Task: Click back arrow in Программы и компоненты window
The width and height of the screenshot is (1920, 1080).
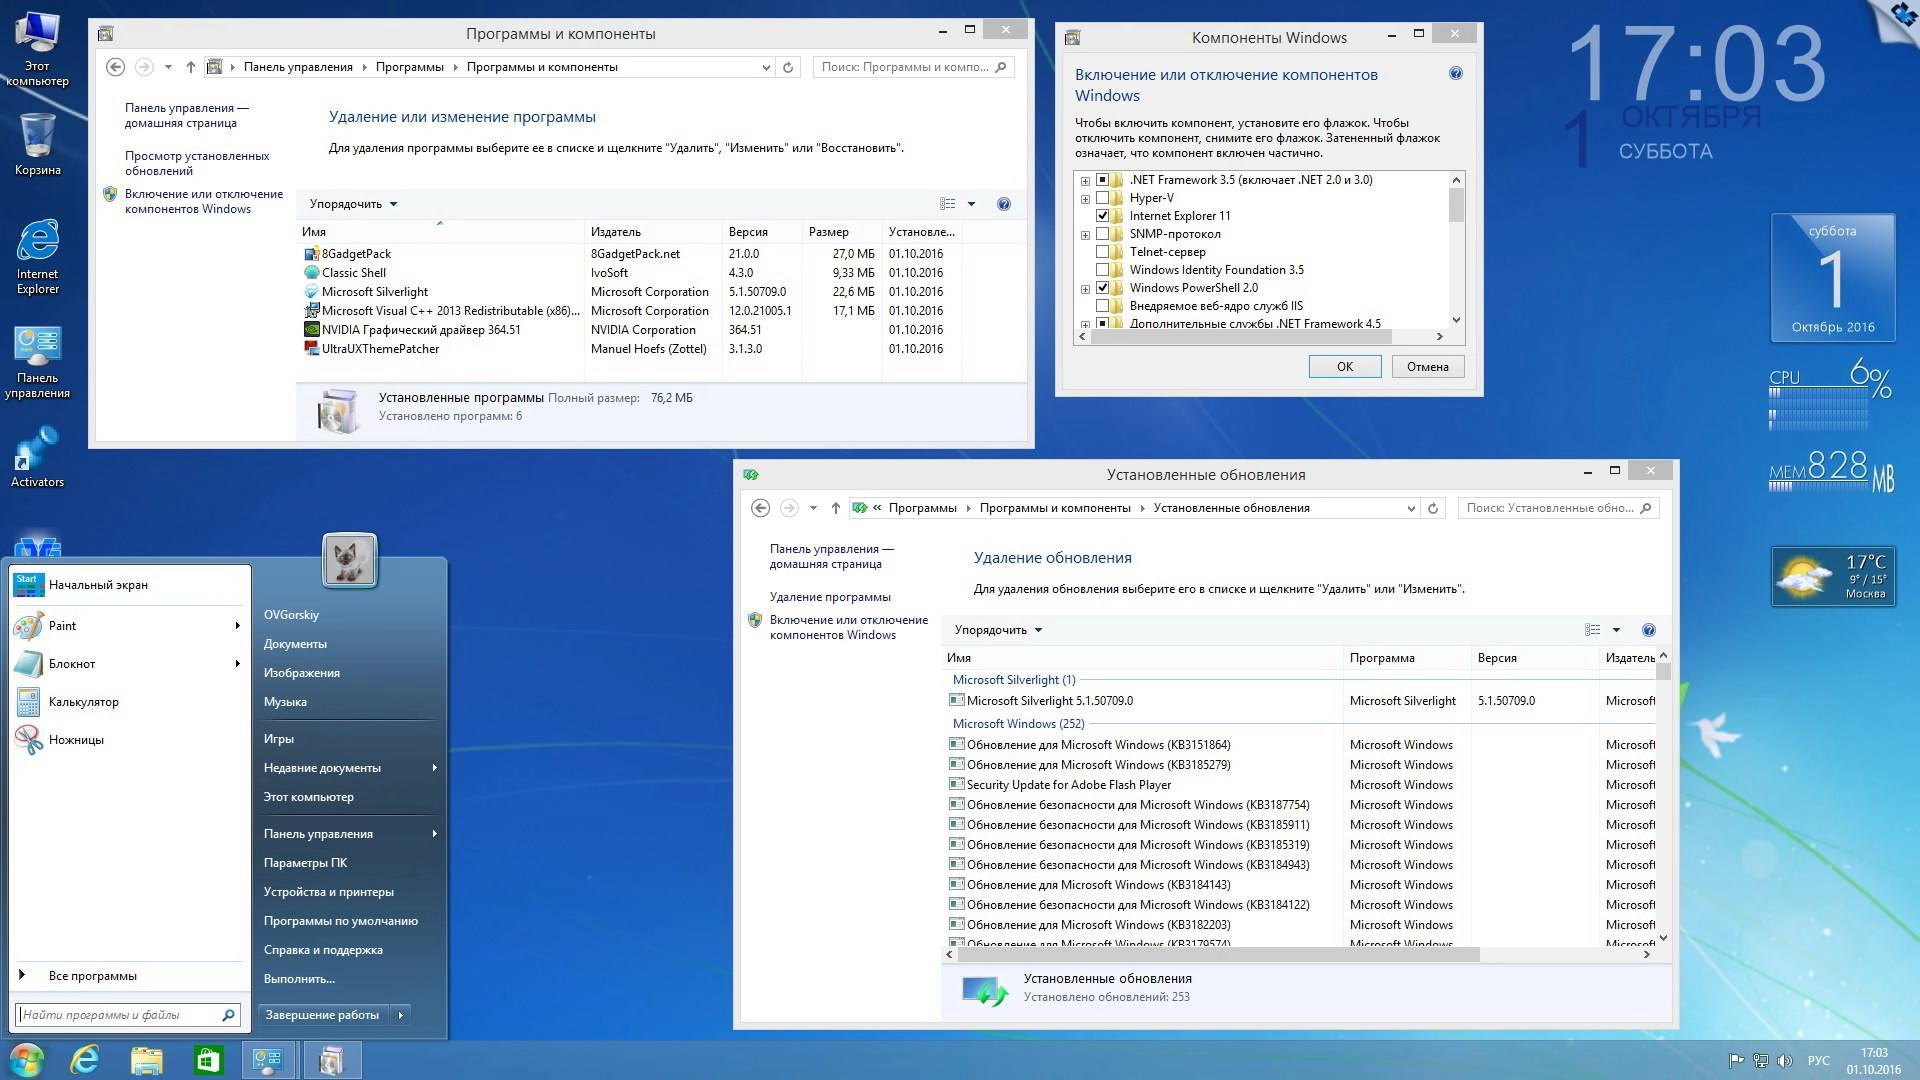Action: coord(115,67)
